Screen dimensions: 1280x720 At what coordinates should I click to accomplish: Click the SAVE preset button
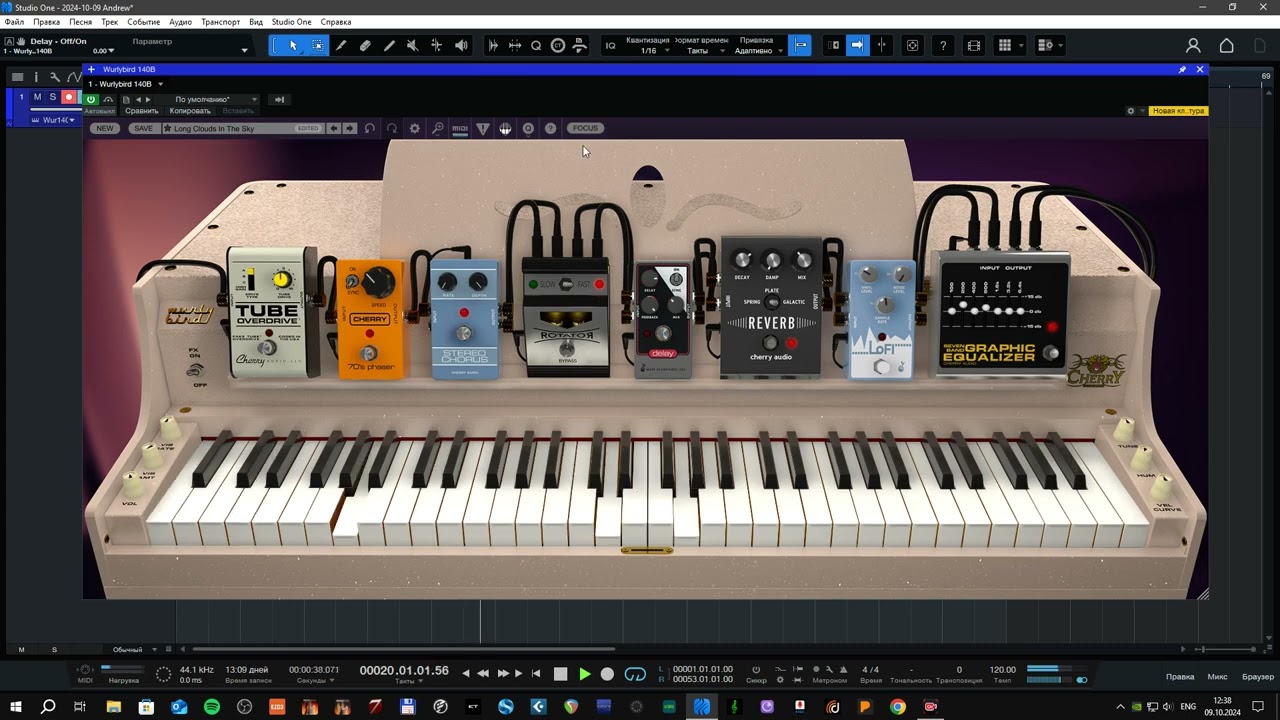point(143,128)
